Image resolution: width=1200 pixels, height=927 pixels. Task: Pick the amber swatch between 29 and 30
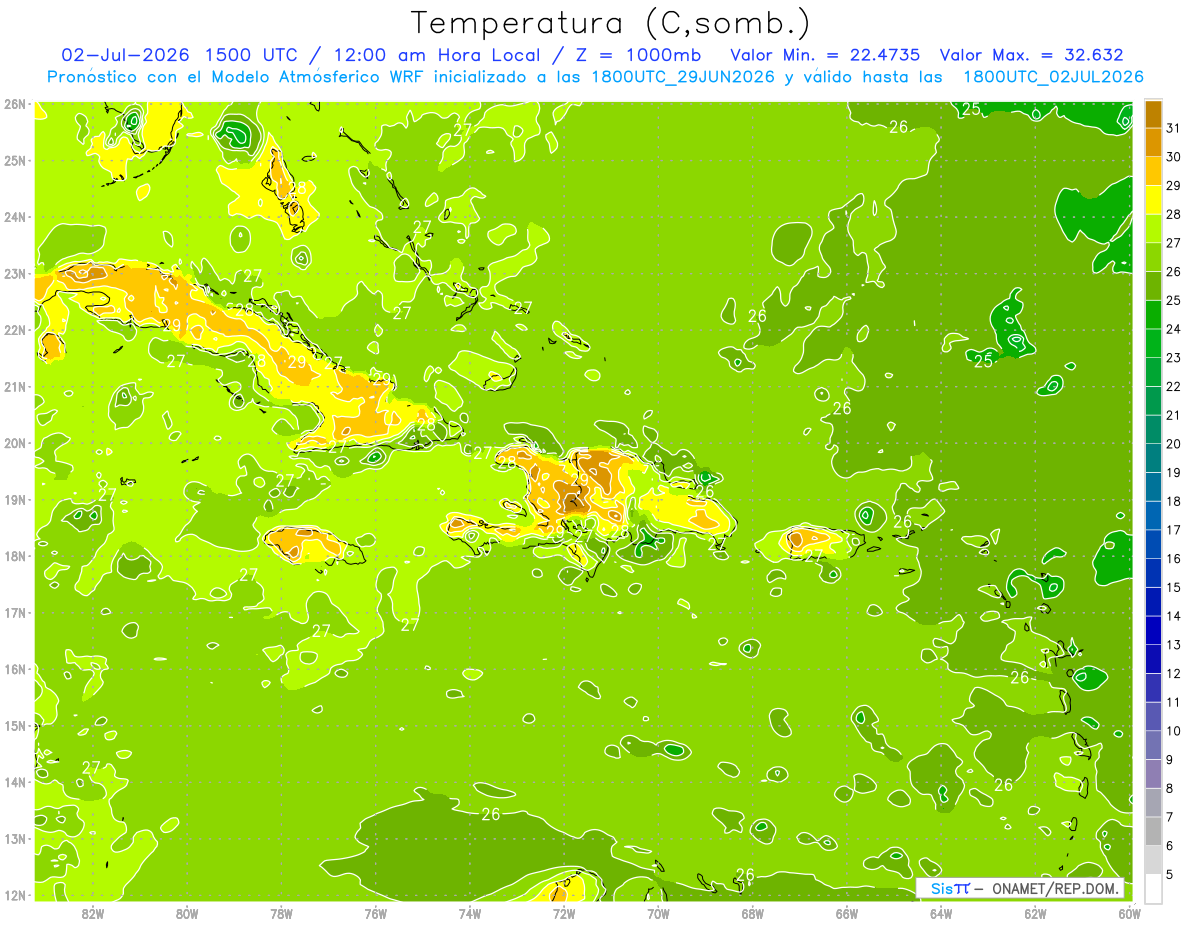[1153, 171]
